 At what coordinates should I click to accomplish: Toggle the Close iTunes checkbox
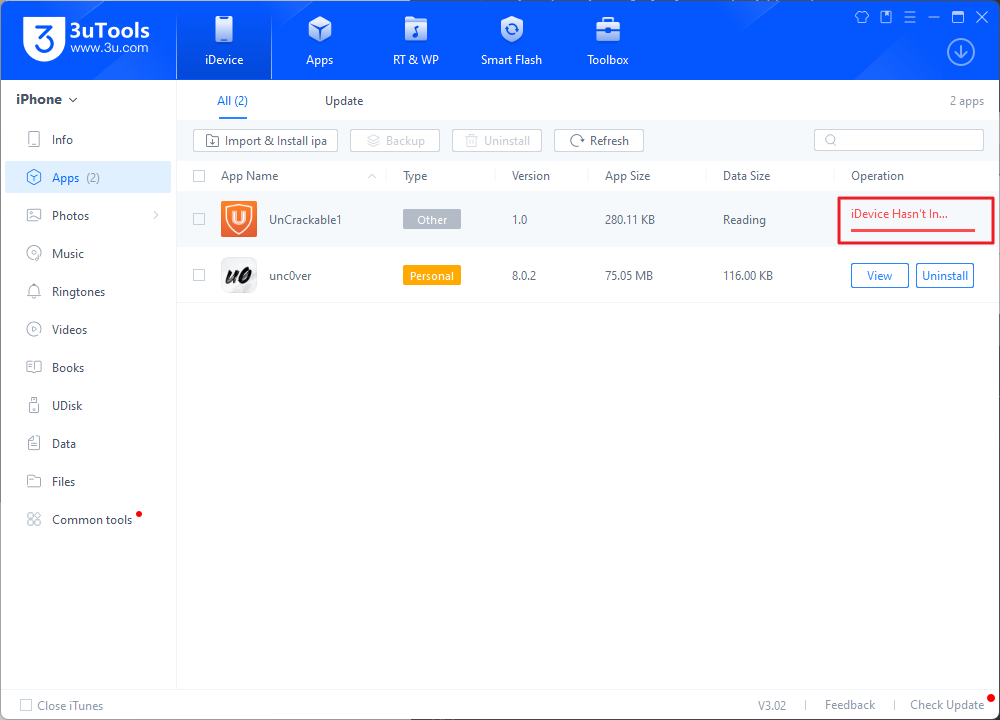tap(26, 705)
